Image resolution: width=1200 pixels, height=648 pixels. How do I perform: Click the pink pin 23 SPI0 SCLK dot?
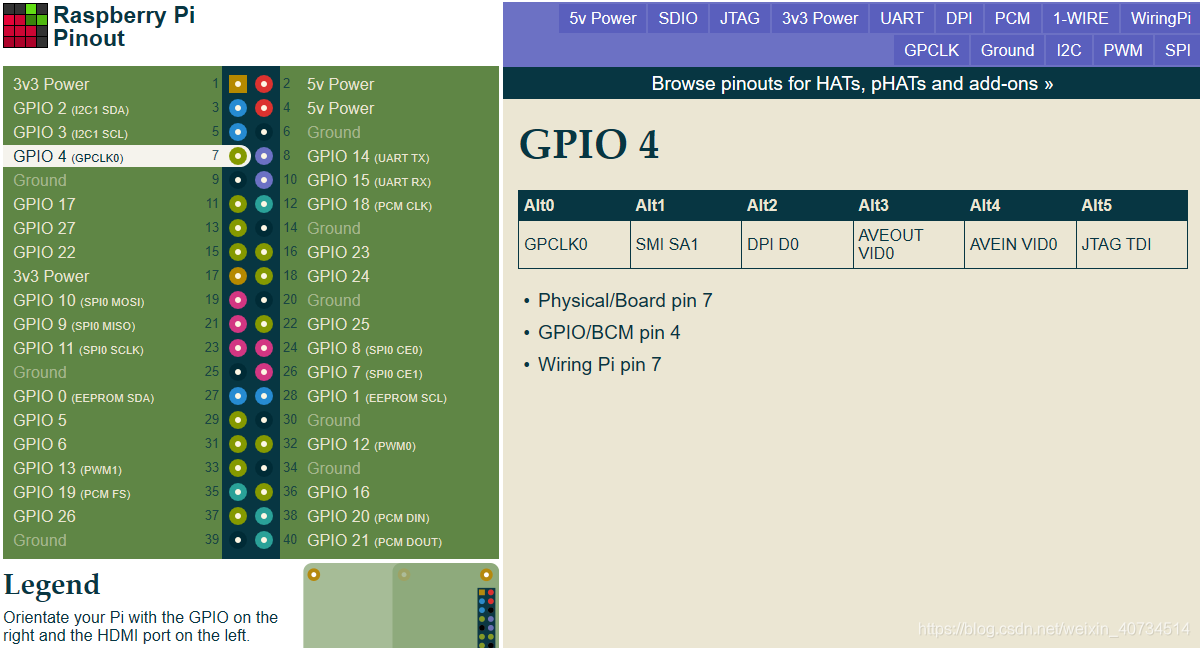click(x=238, y=348)
